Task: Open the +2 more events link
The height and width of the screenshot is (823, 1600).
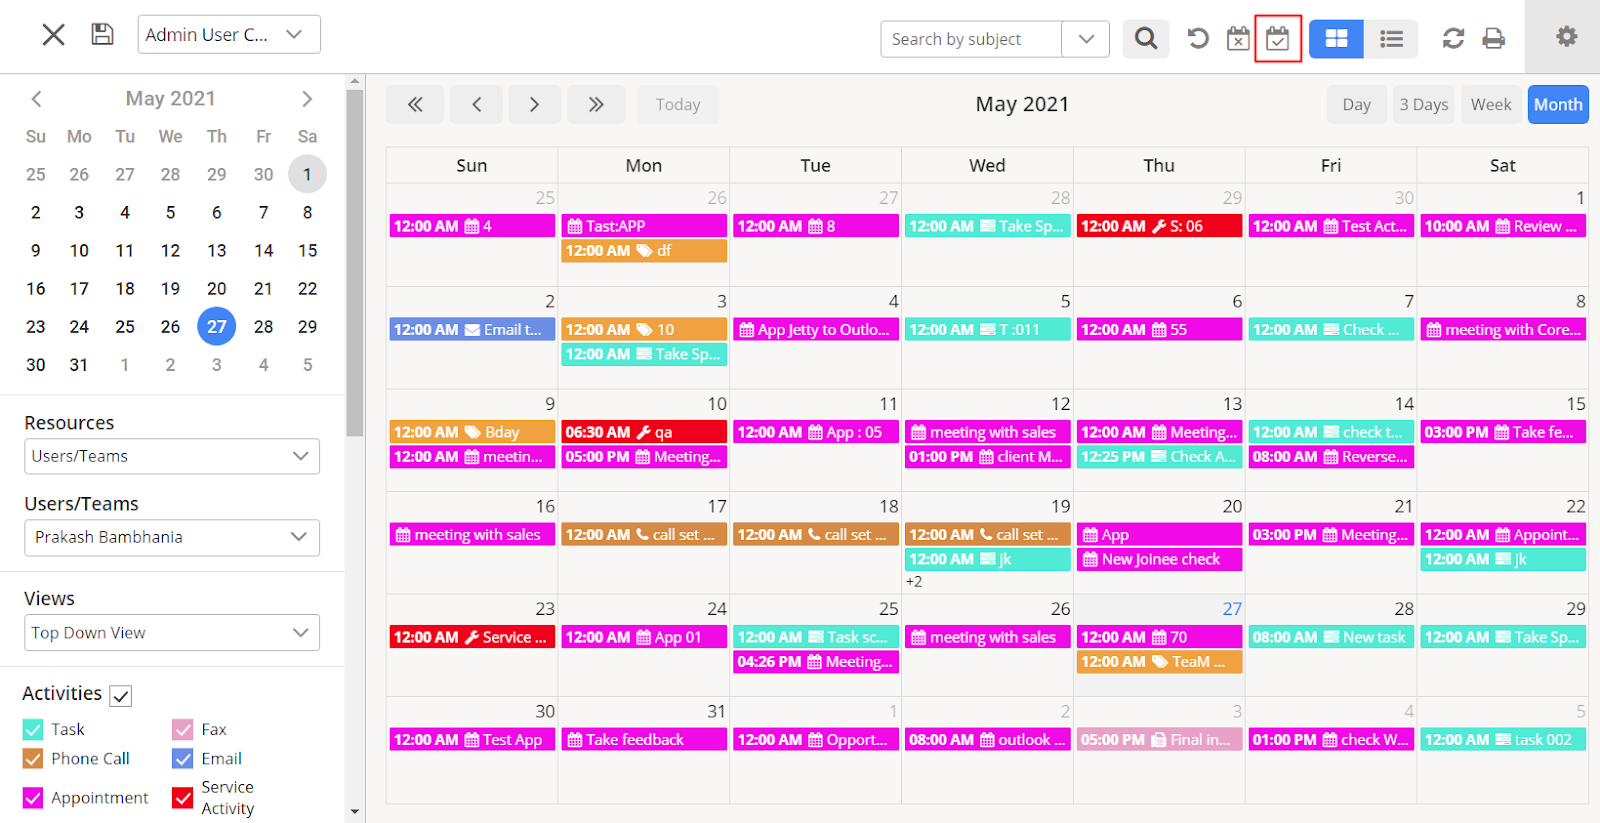Action: coord(914,582)
